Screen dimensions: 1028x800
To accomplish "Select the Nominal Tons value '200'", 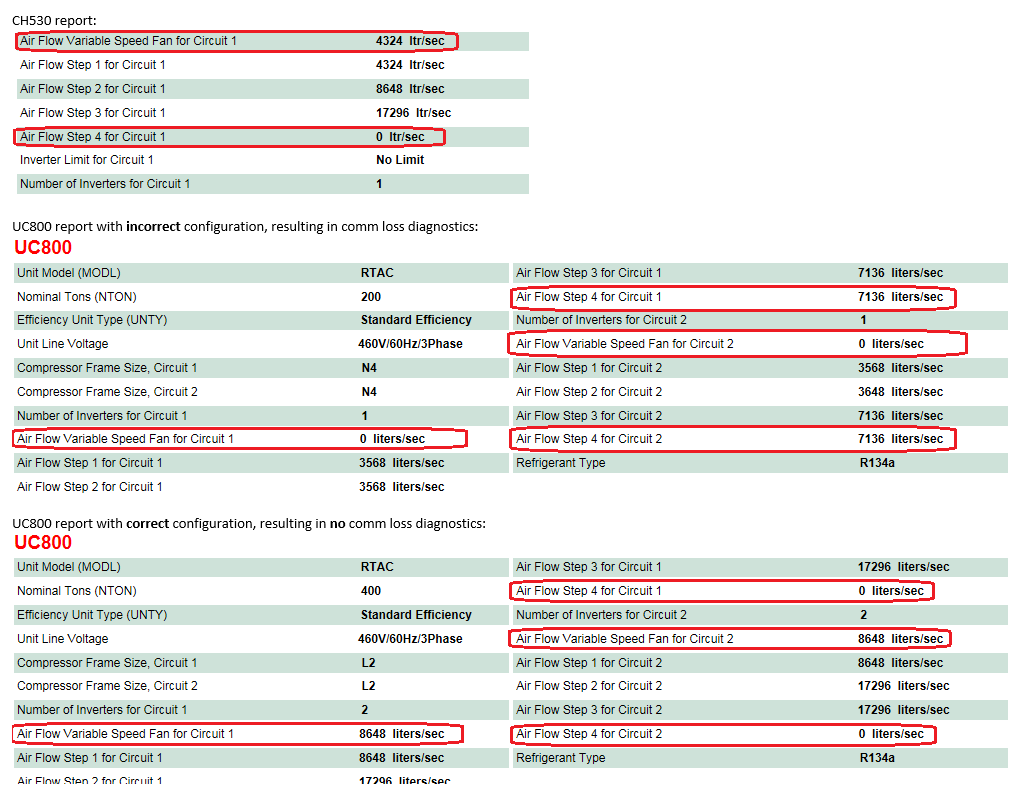I will pos(371,297).
